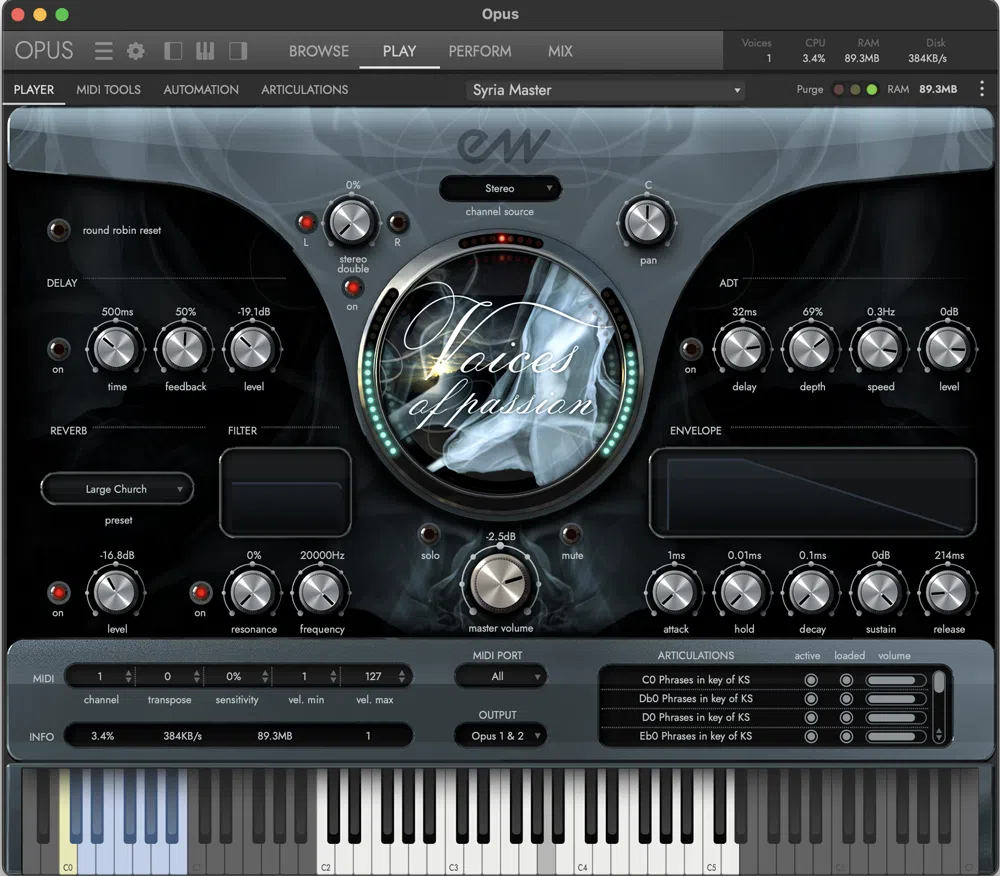Screen dimensions: 1000x876
Task: Click the master volume knob
Action: tap(501, 582)
